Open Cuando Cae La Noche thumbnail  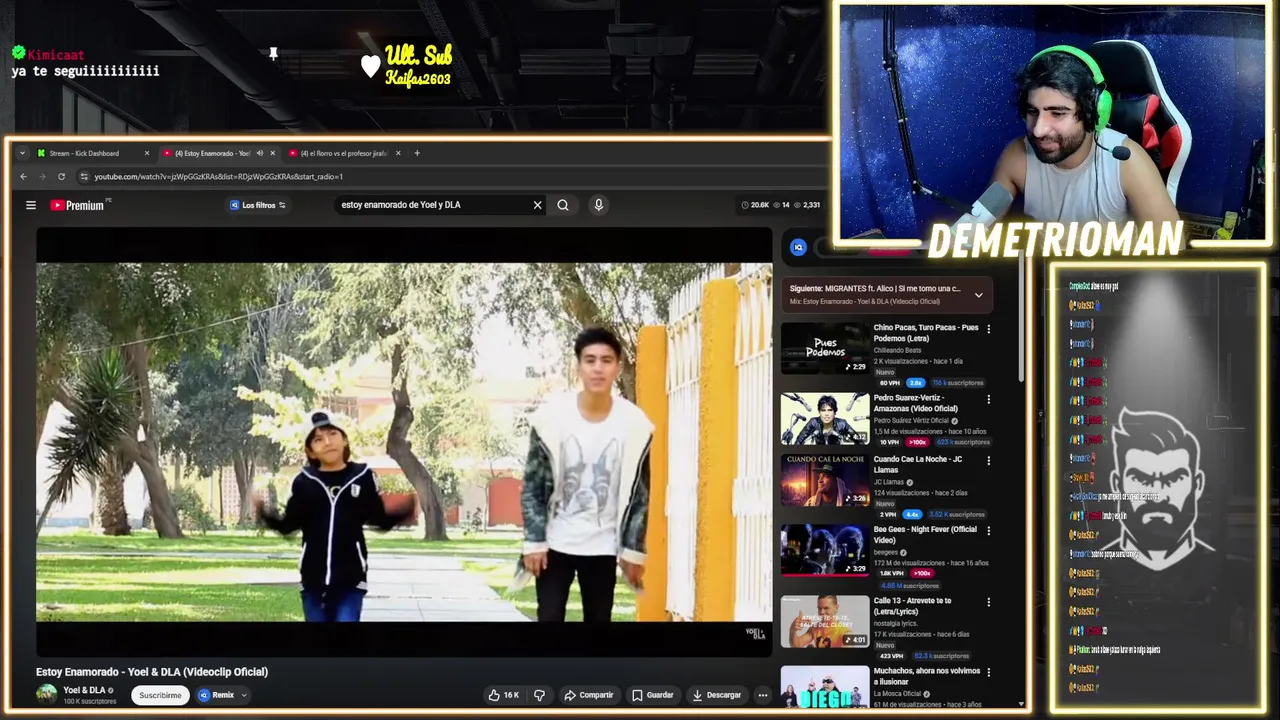click(825, 480)
